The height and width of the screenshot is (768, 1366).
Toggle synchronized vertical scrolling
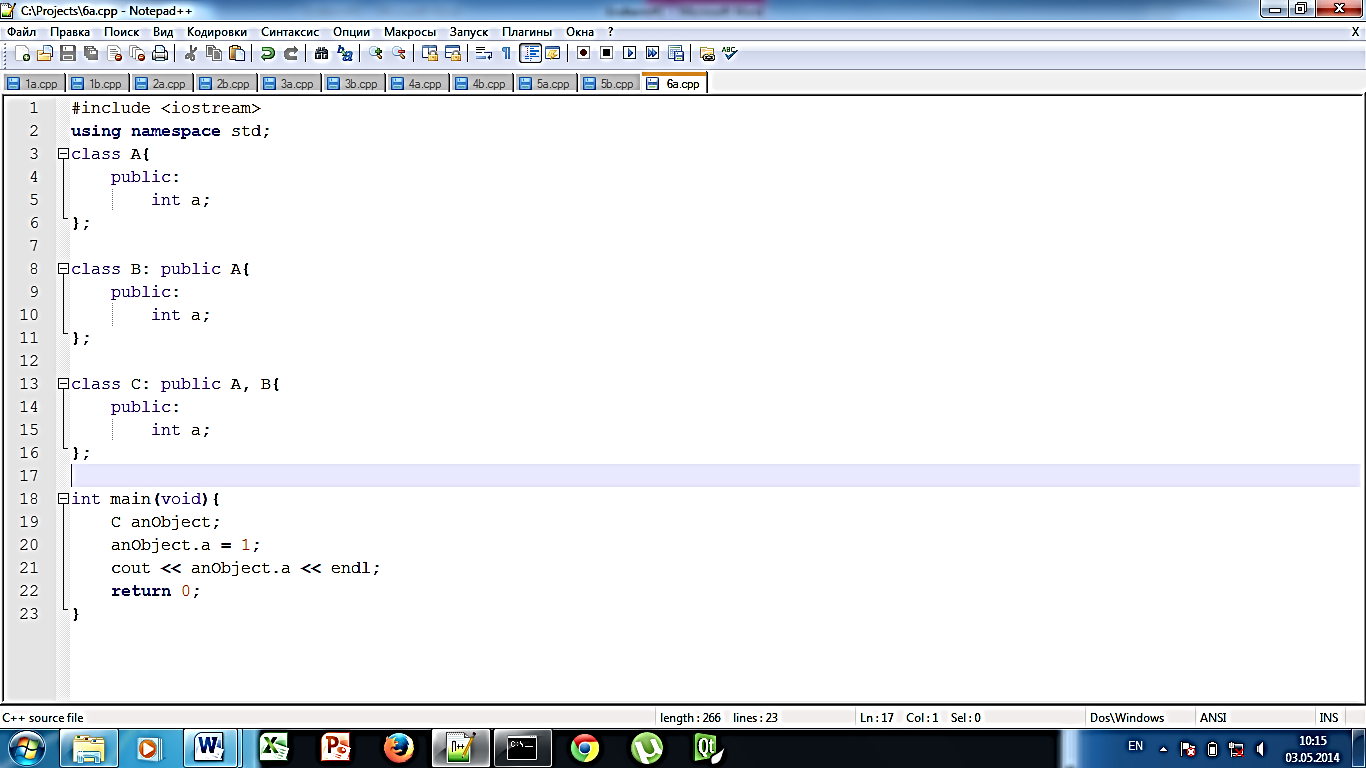(430, 53)
